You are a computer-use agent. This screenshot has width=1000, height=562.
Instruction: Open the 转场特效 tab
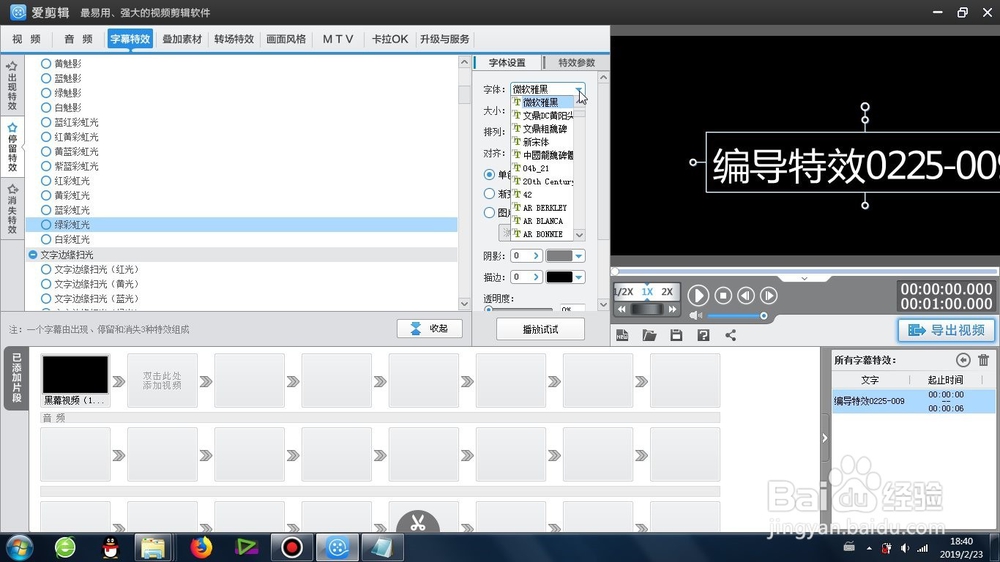[x=234, y=39]
